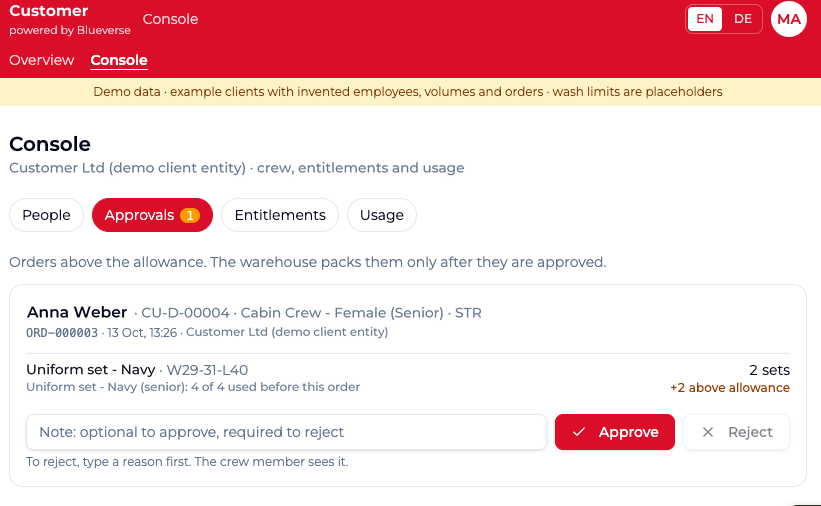Open the MA user avatar menu

point(789,19)
